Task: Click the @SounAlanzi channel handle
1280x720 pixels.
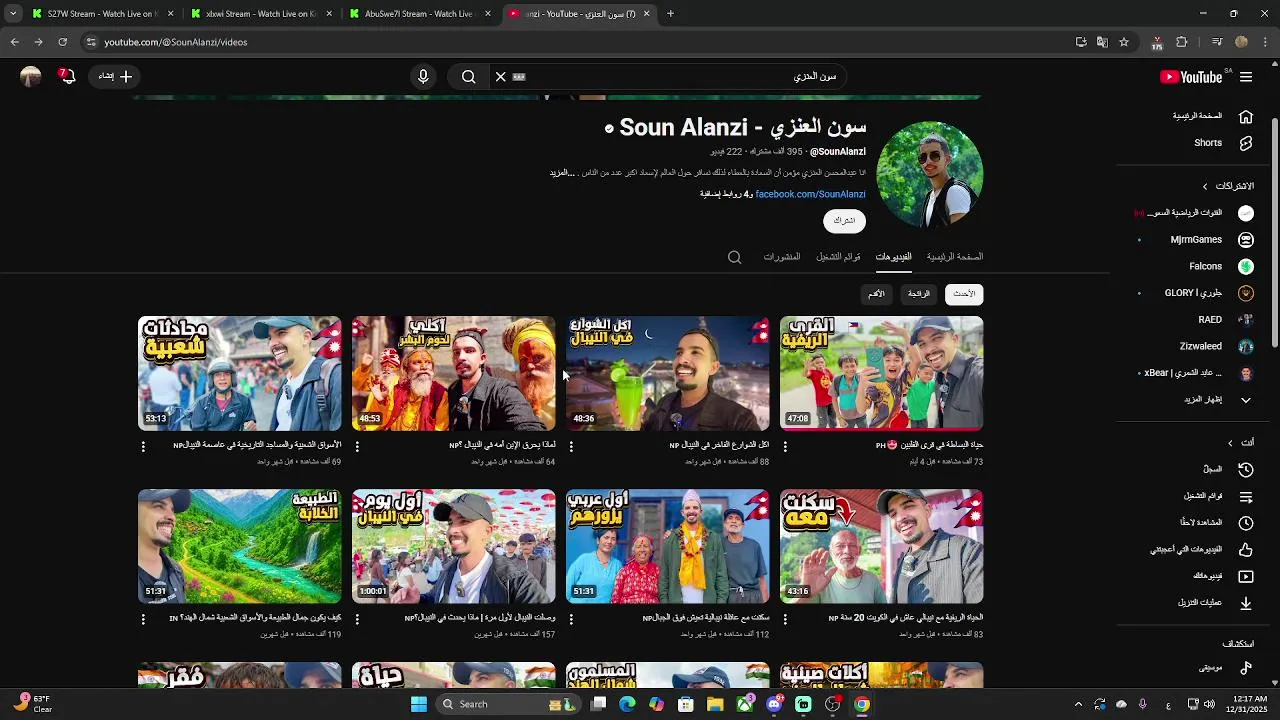Action: [x=838, y=152]
